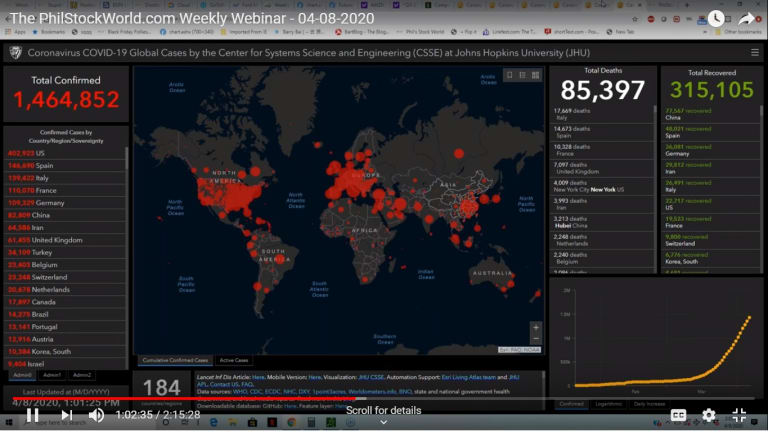Select Brazil in confirmed cases list

click(x=65, y=314)
